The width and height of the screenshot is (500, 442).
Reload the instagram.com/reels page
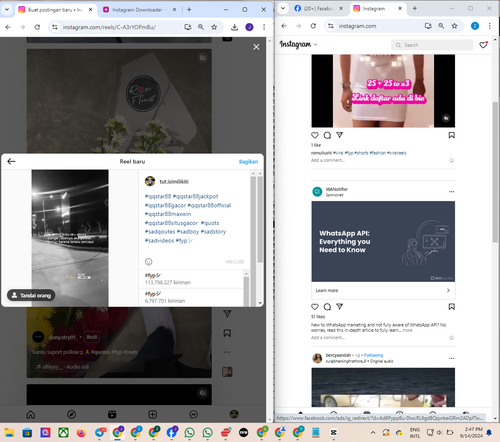click(37, 27)
